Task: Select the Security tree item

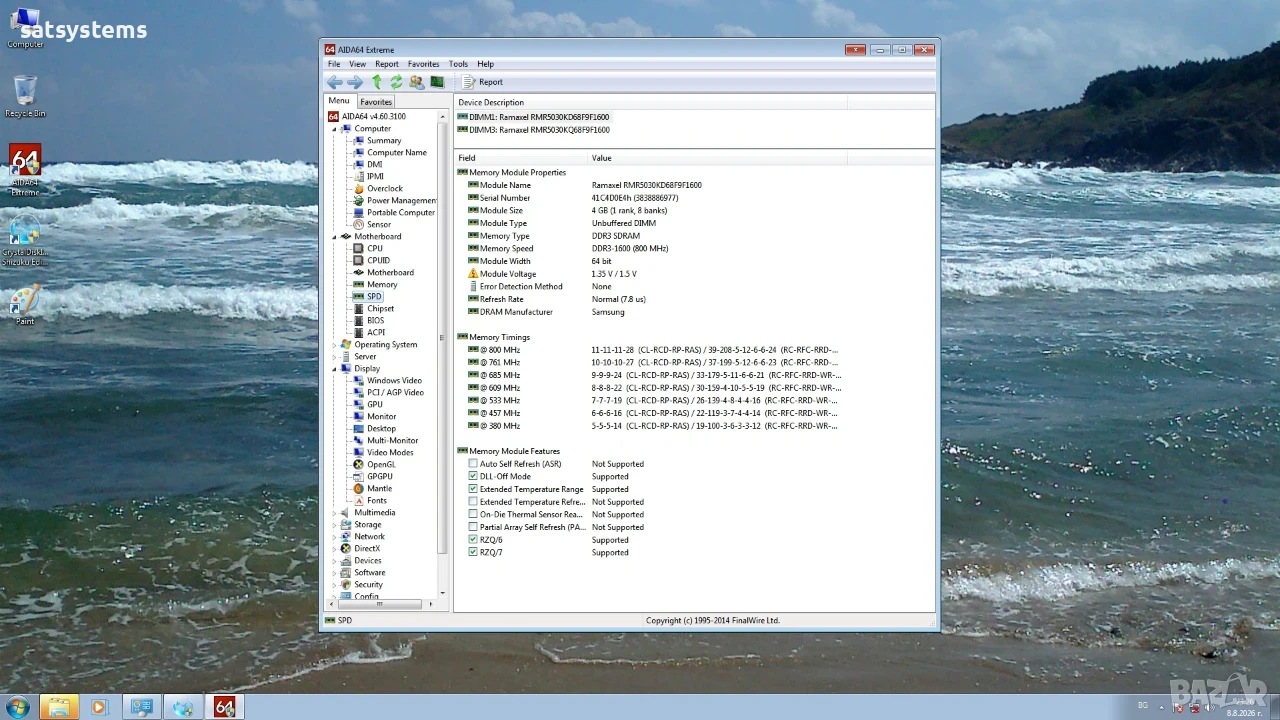Action: coord(368,585)
